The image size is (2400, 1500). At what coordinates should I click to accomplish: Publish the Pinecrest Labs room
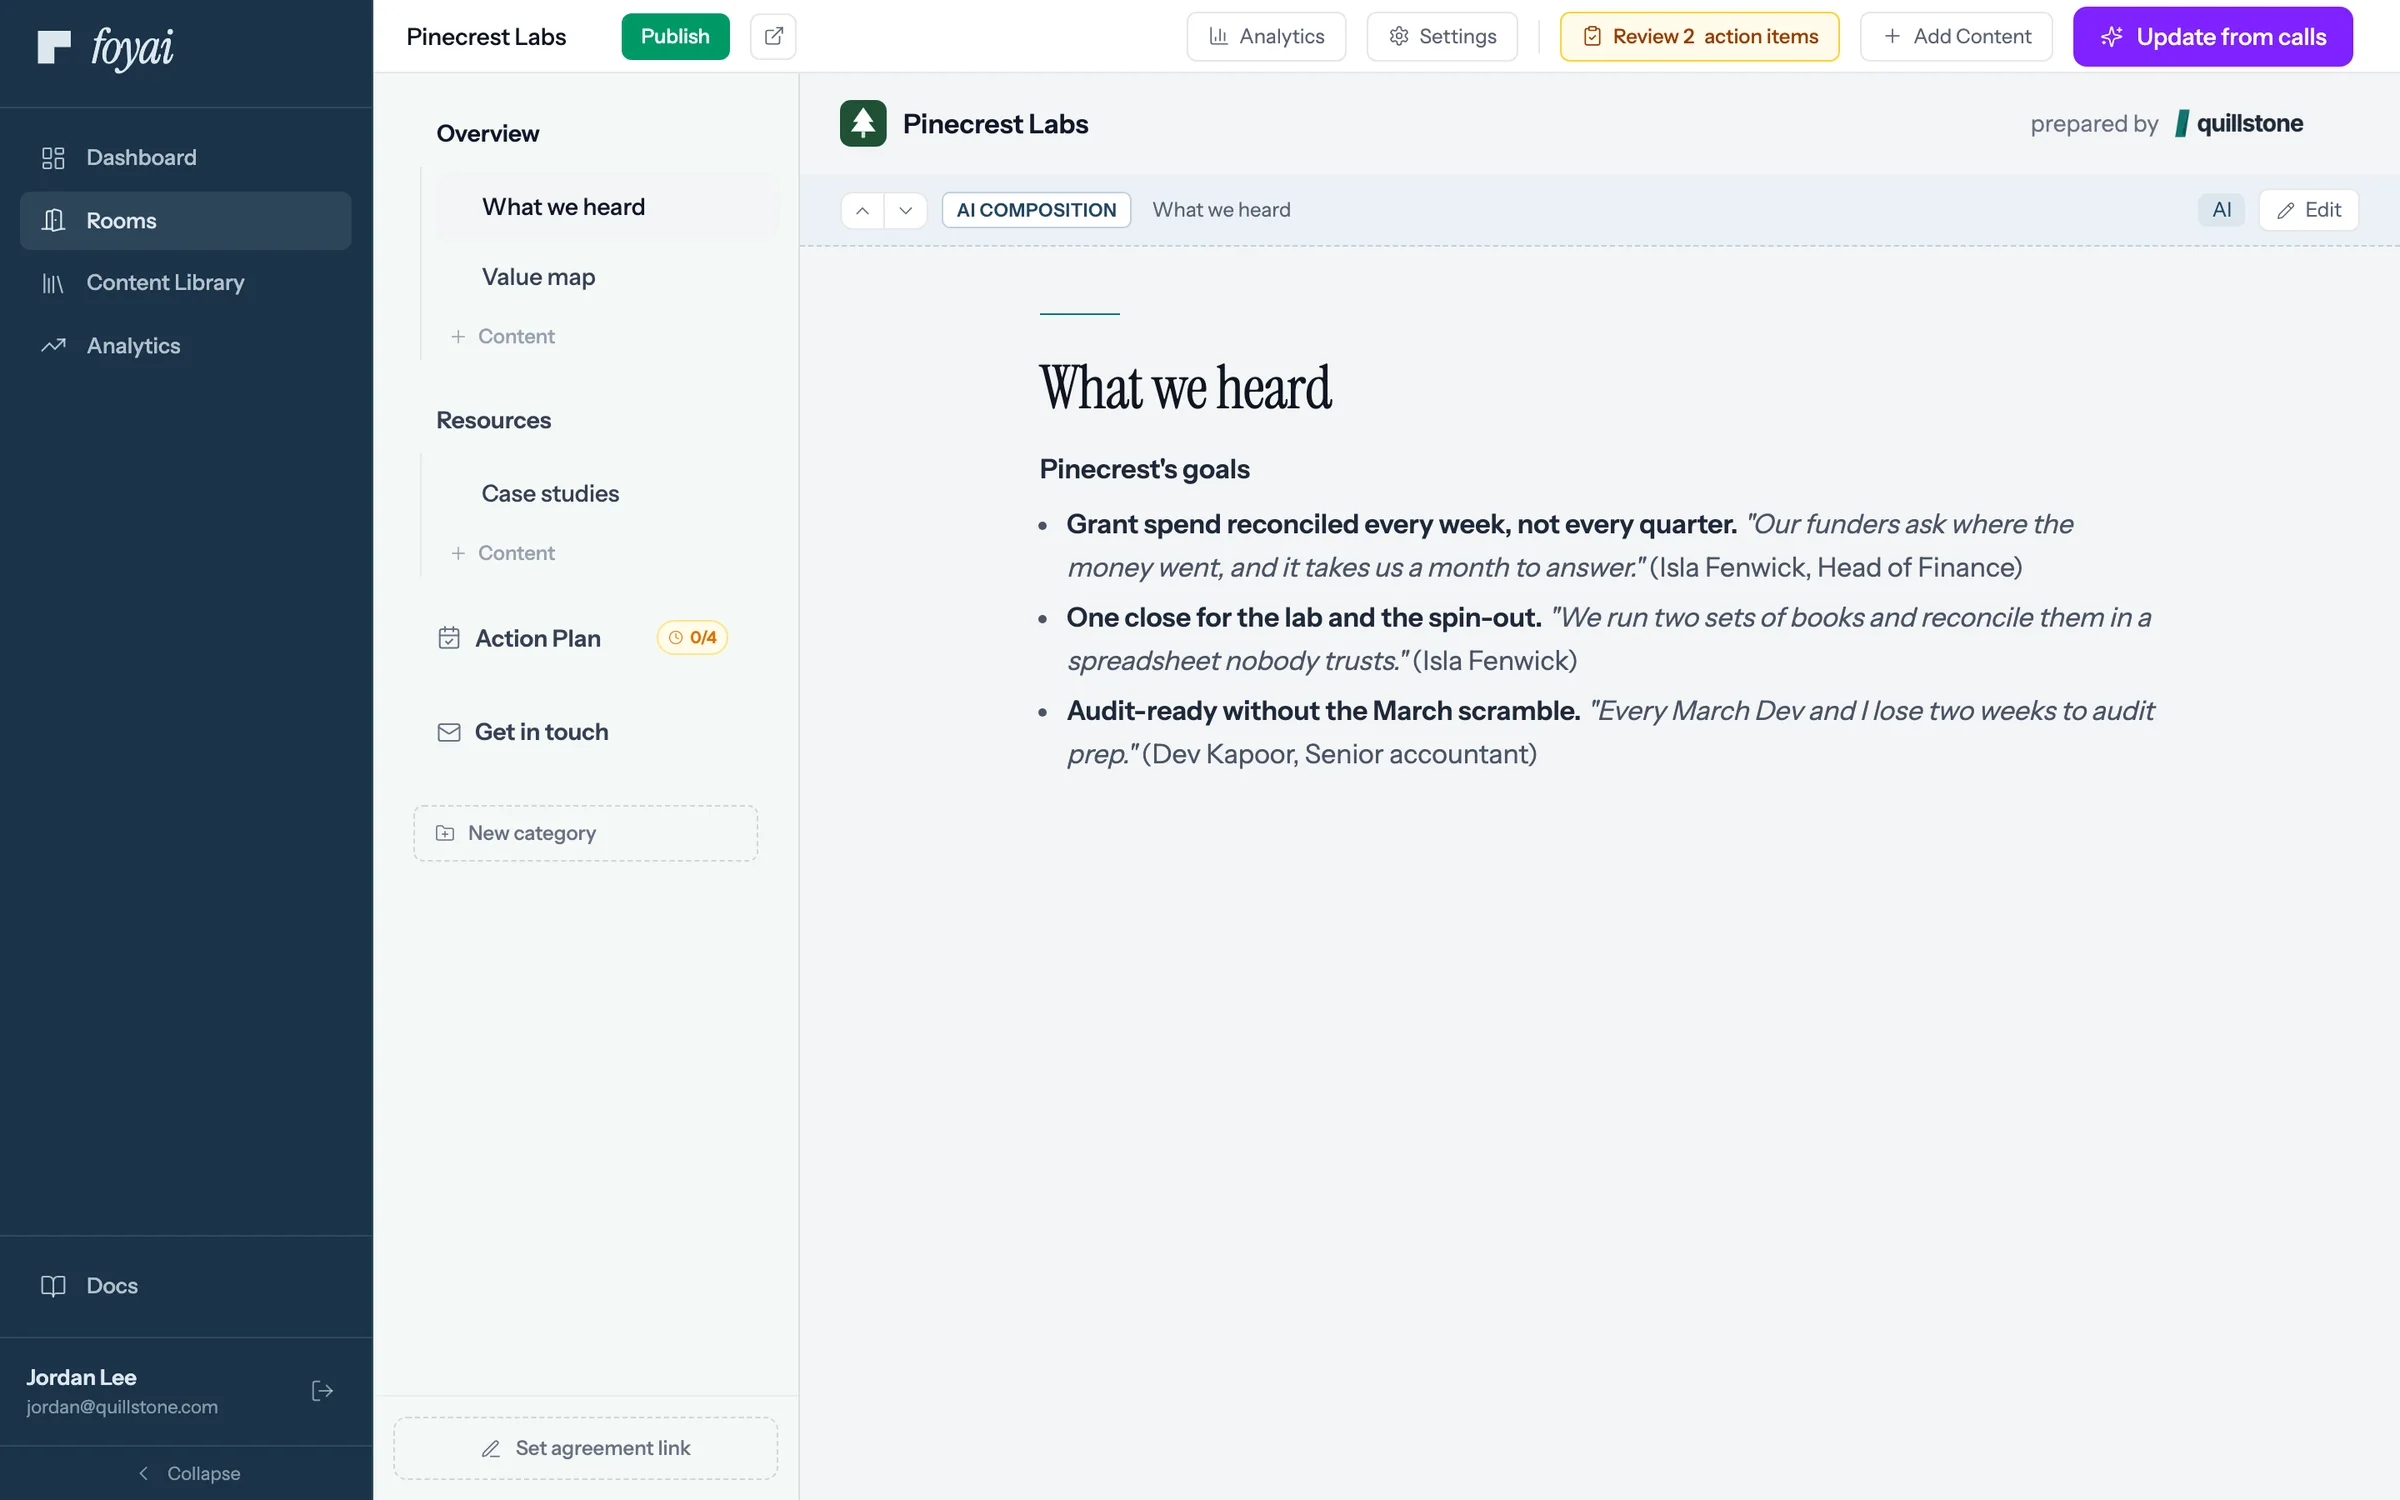[675, 37]
